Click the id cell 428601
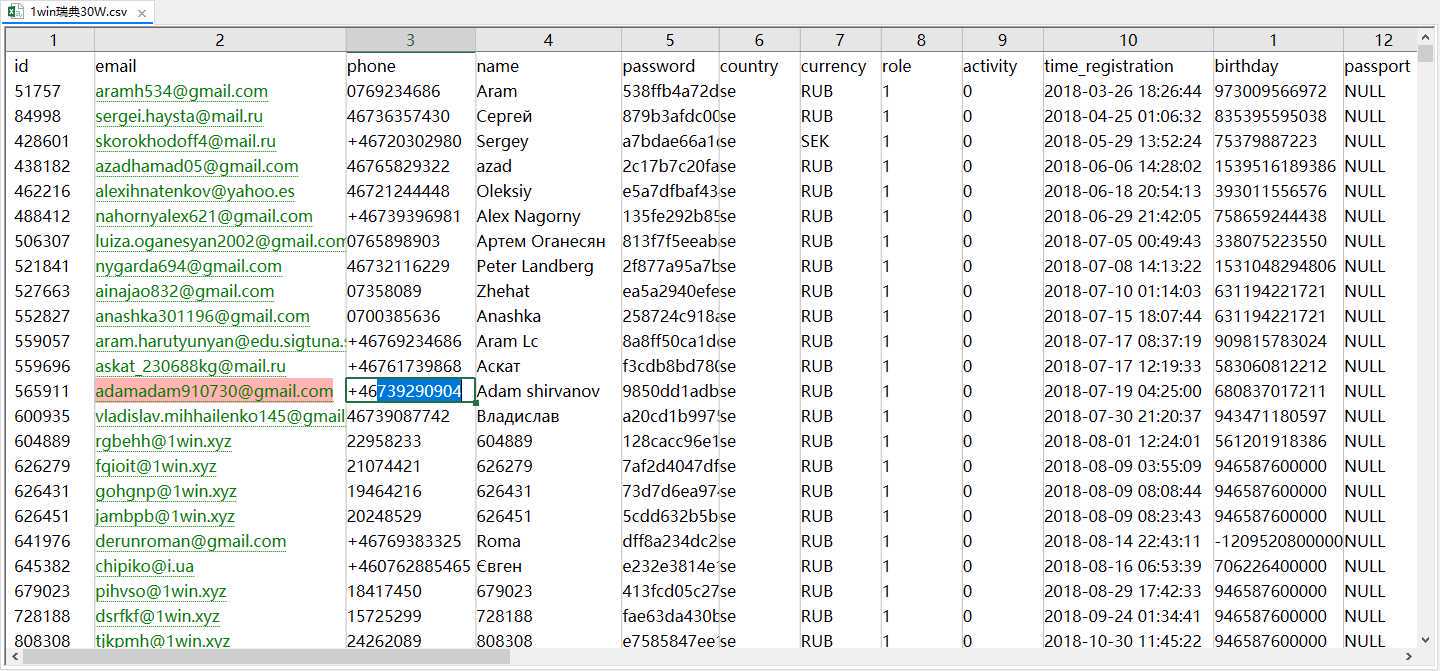The height and width of the screenshot is (671, 1440). pos(52,141)
